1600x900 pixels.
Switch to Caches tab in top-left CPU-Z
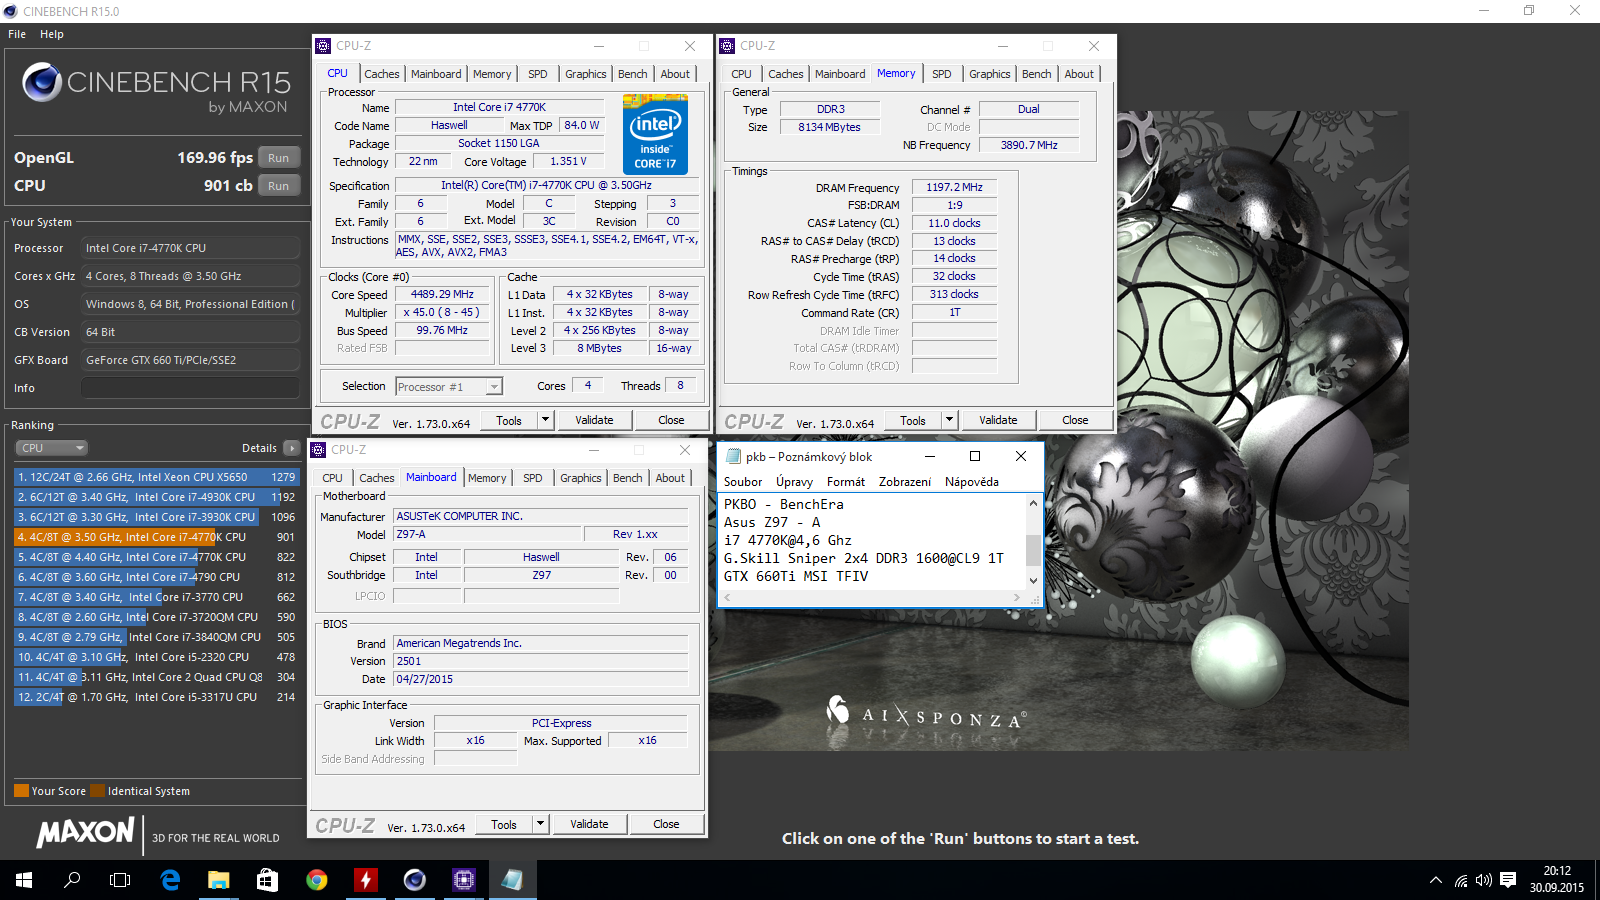[382, 74]
